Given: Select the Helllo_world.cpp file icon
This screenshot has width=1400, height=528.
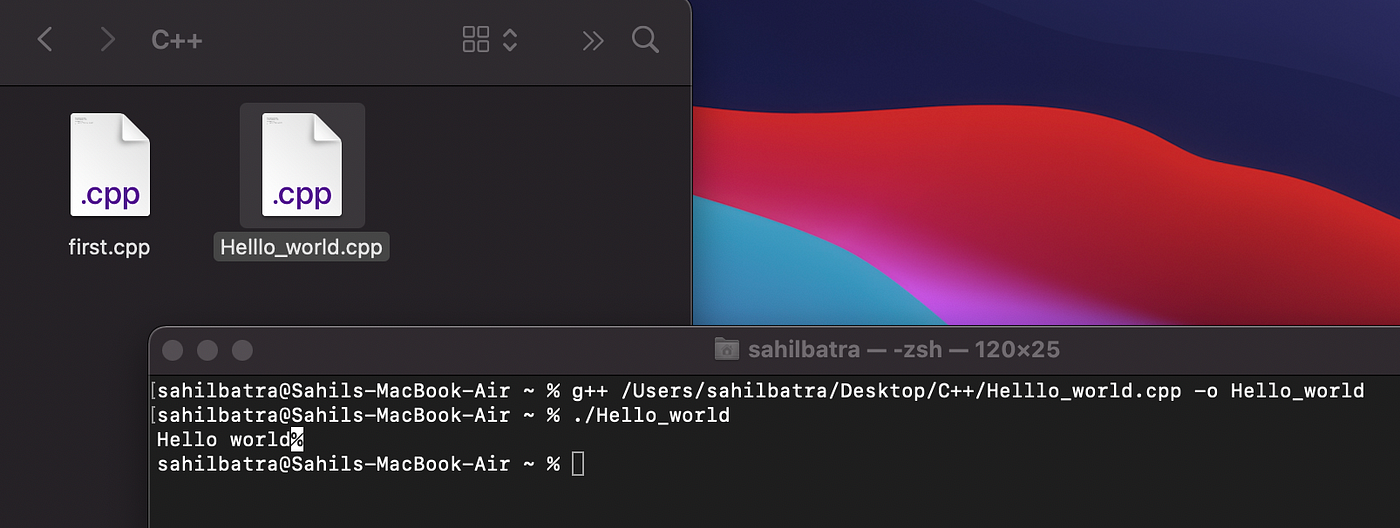Looking at the screenshot, I should pyautogui.click(x=302, y=164).
